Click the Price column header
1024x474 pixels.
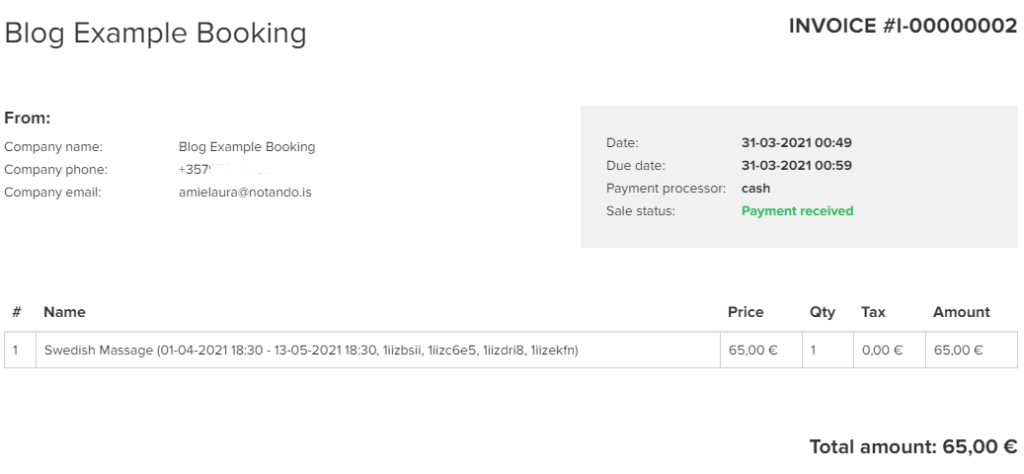point(745,312)
